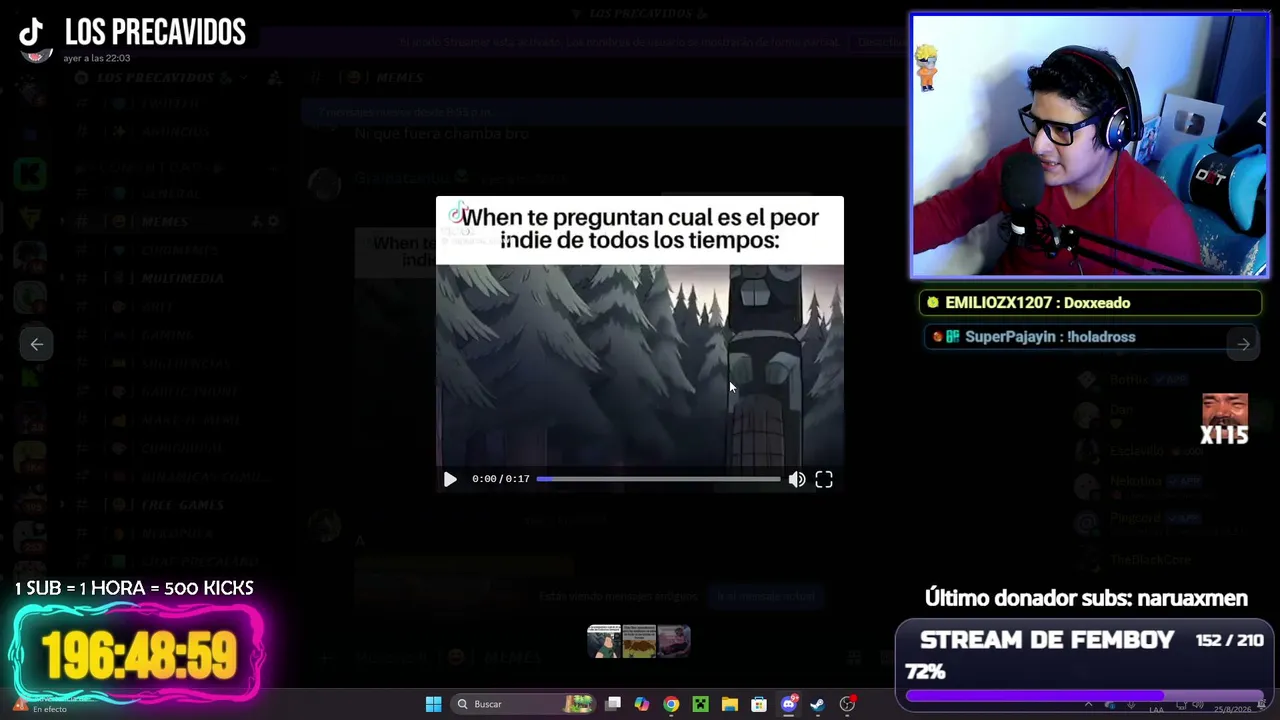Open the Minecraft creeper taskbar icon

[700, 704]
